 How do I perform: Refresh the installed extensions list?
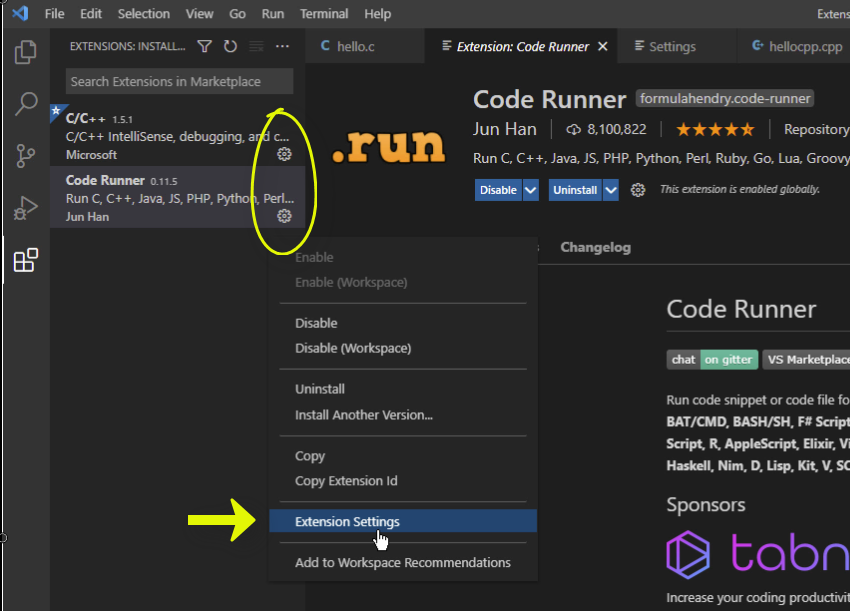point(230,47)
